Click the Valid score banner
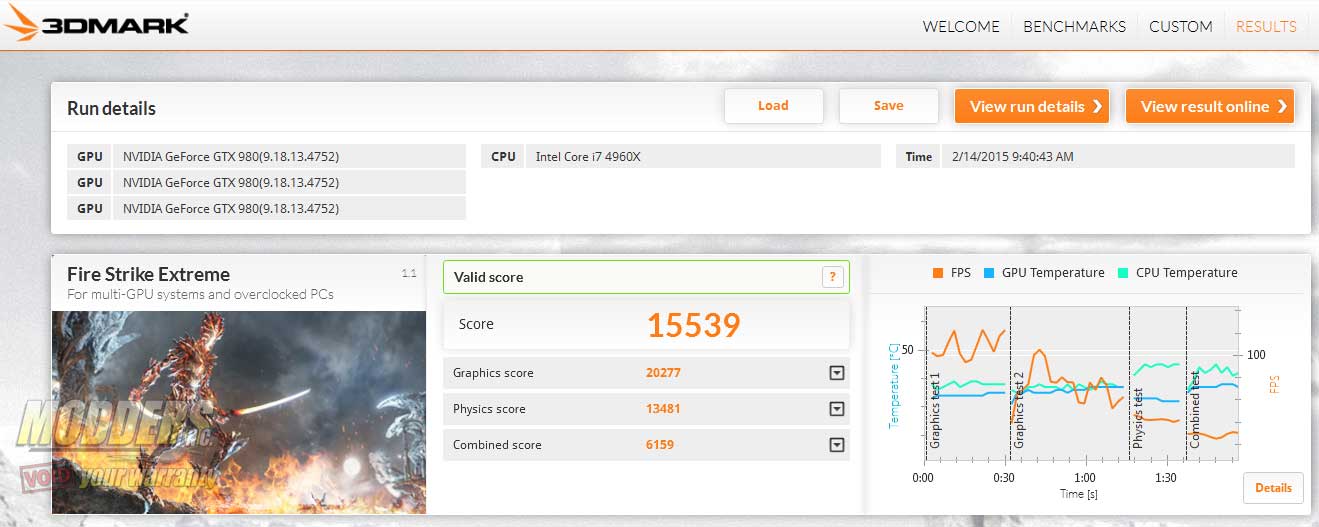 tap(646, 277)
